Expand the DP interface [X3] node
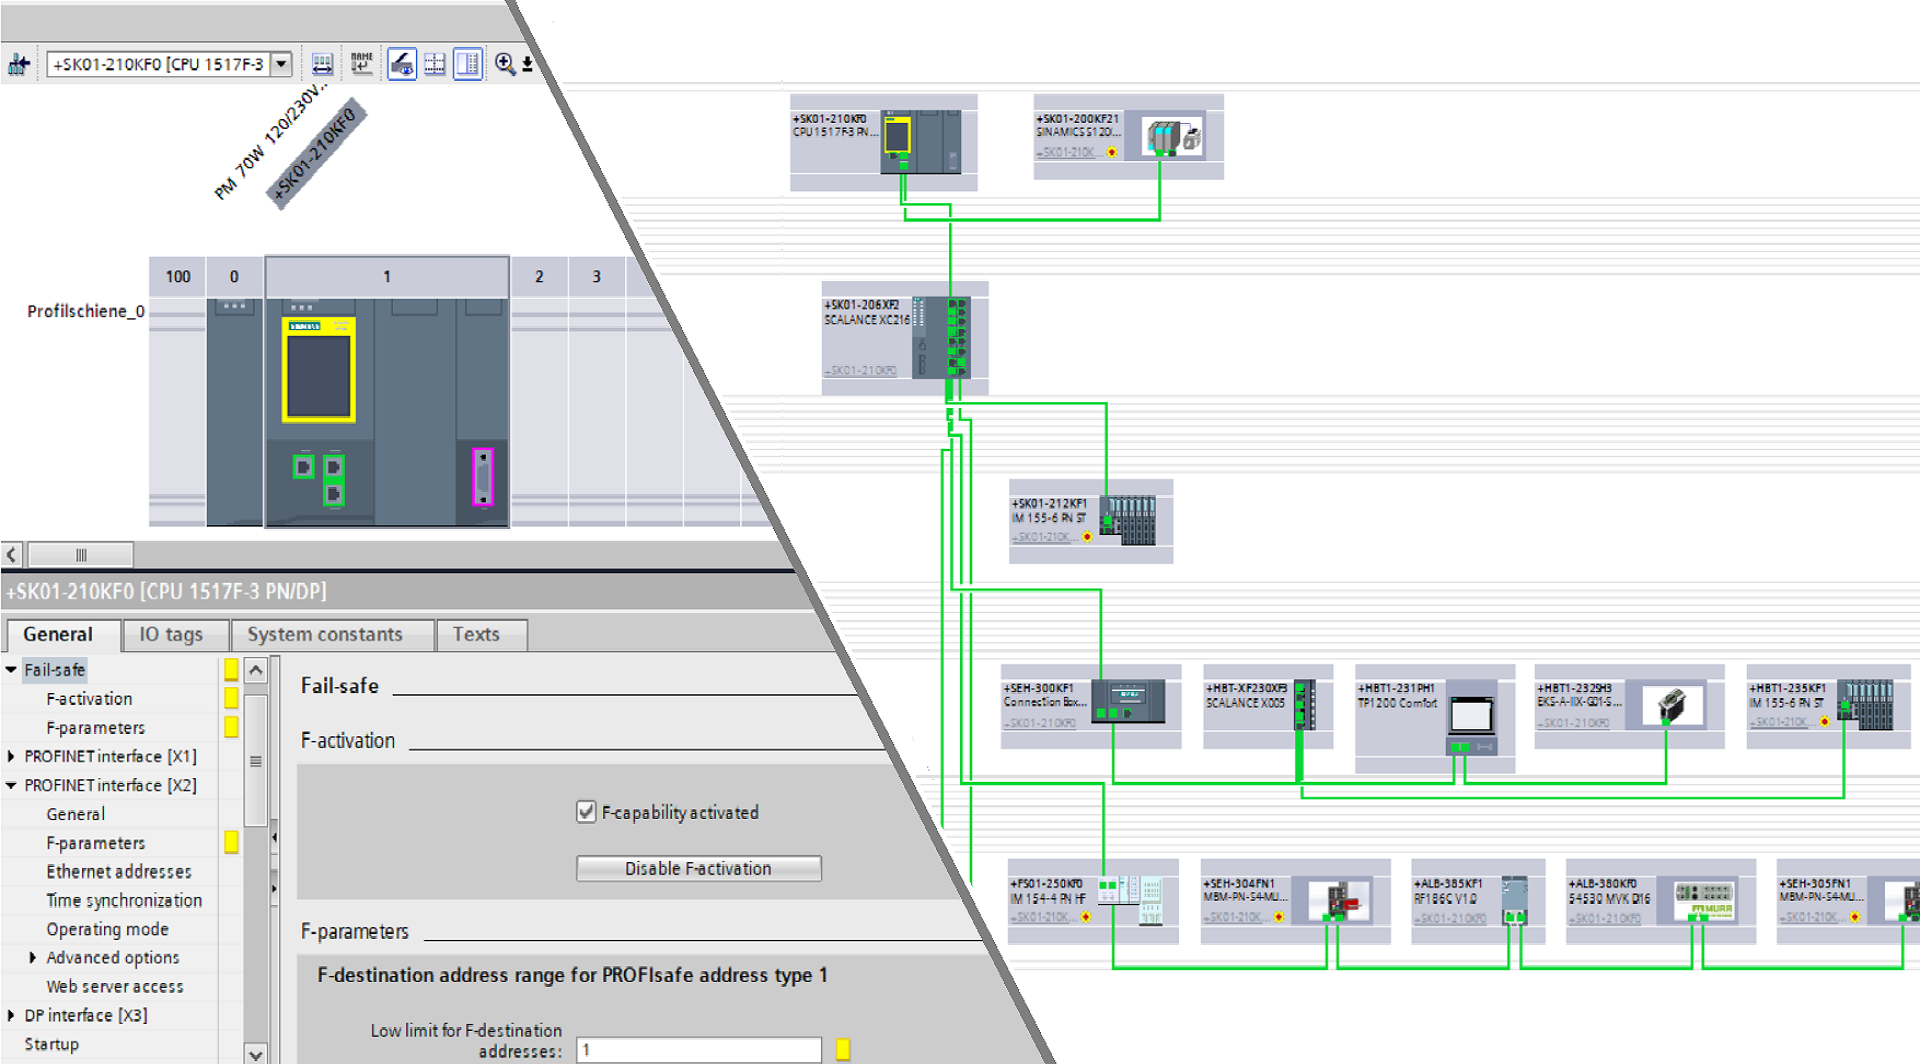 (x=11, y=1016)
